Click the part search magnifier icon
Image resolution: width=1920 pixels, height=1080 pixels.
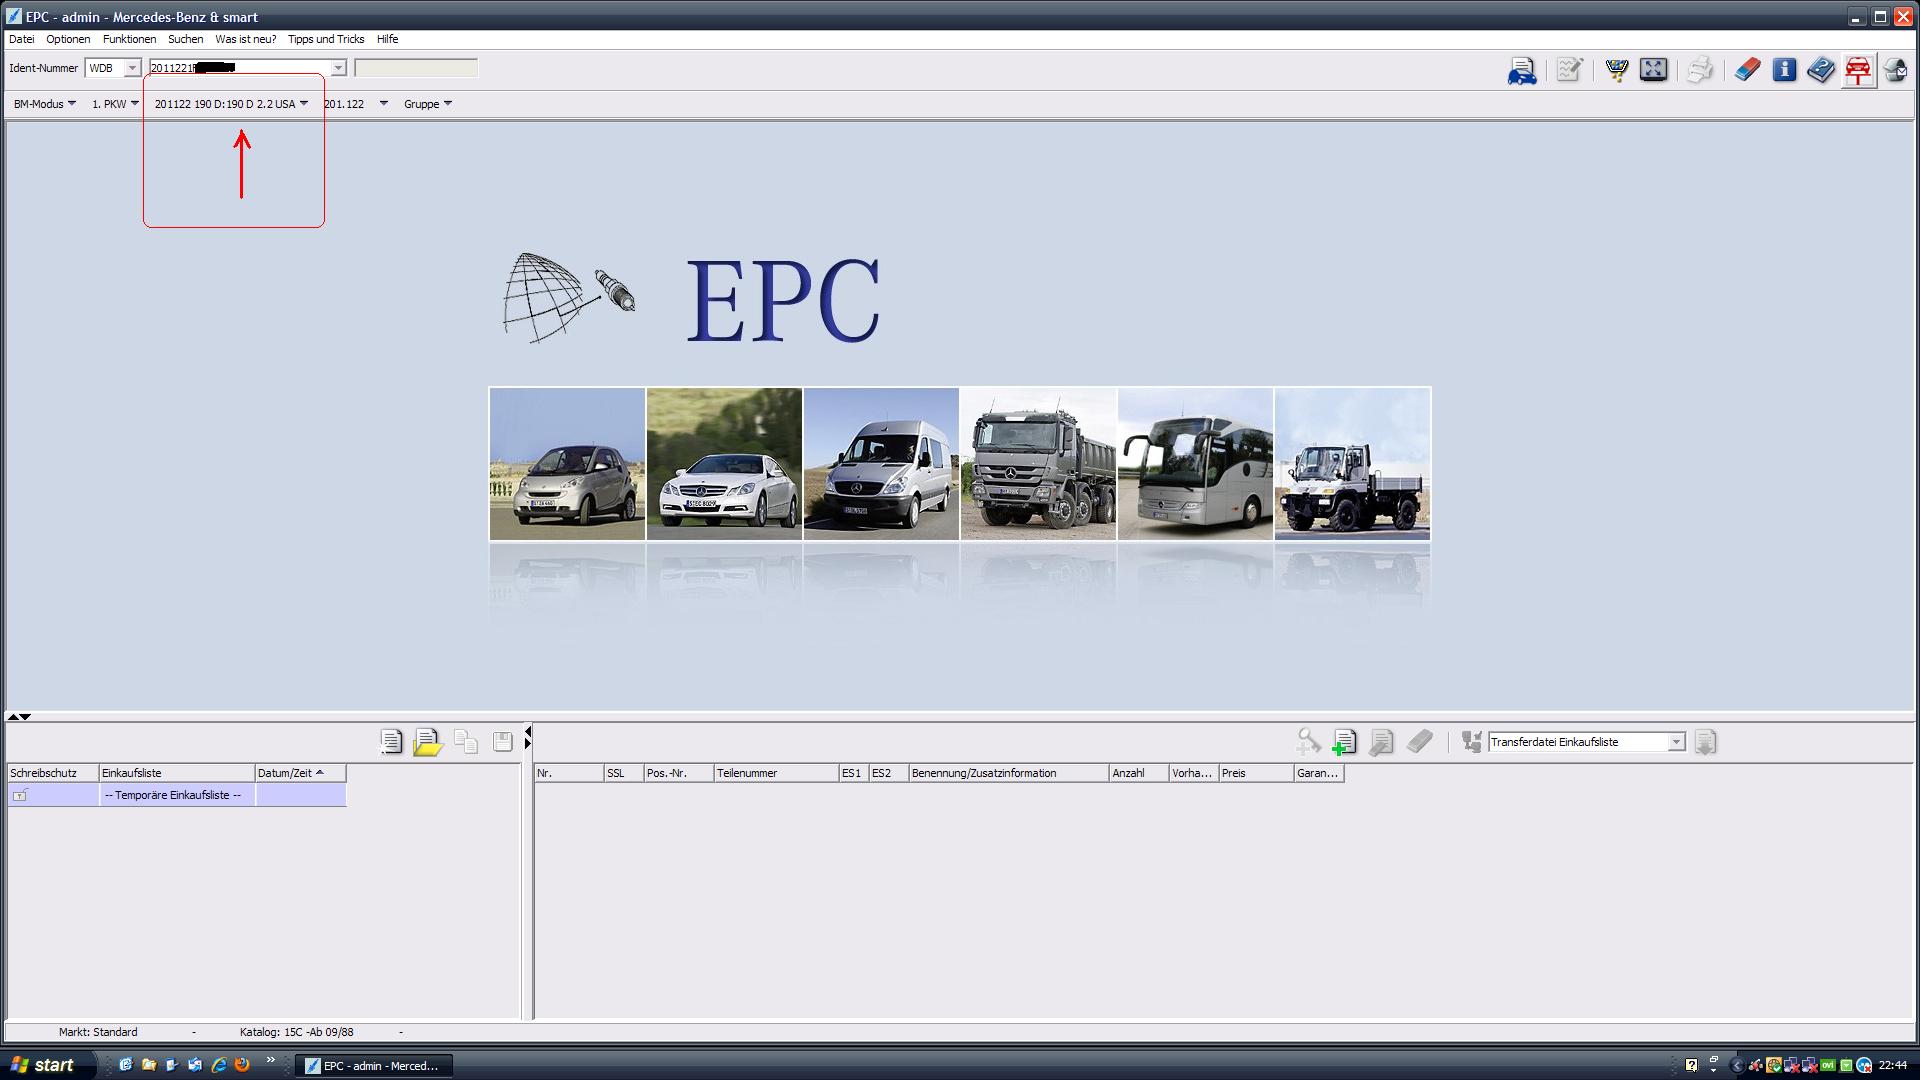1308,742
